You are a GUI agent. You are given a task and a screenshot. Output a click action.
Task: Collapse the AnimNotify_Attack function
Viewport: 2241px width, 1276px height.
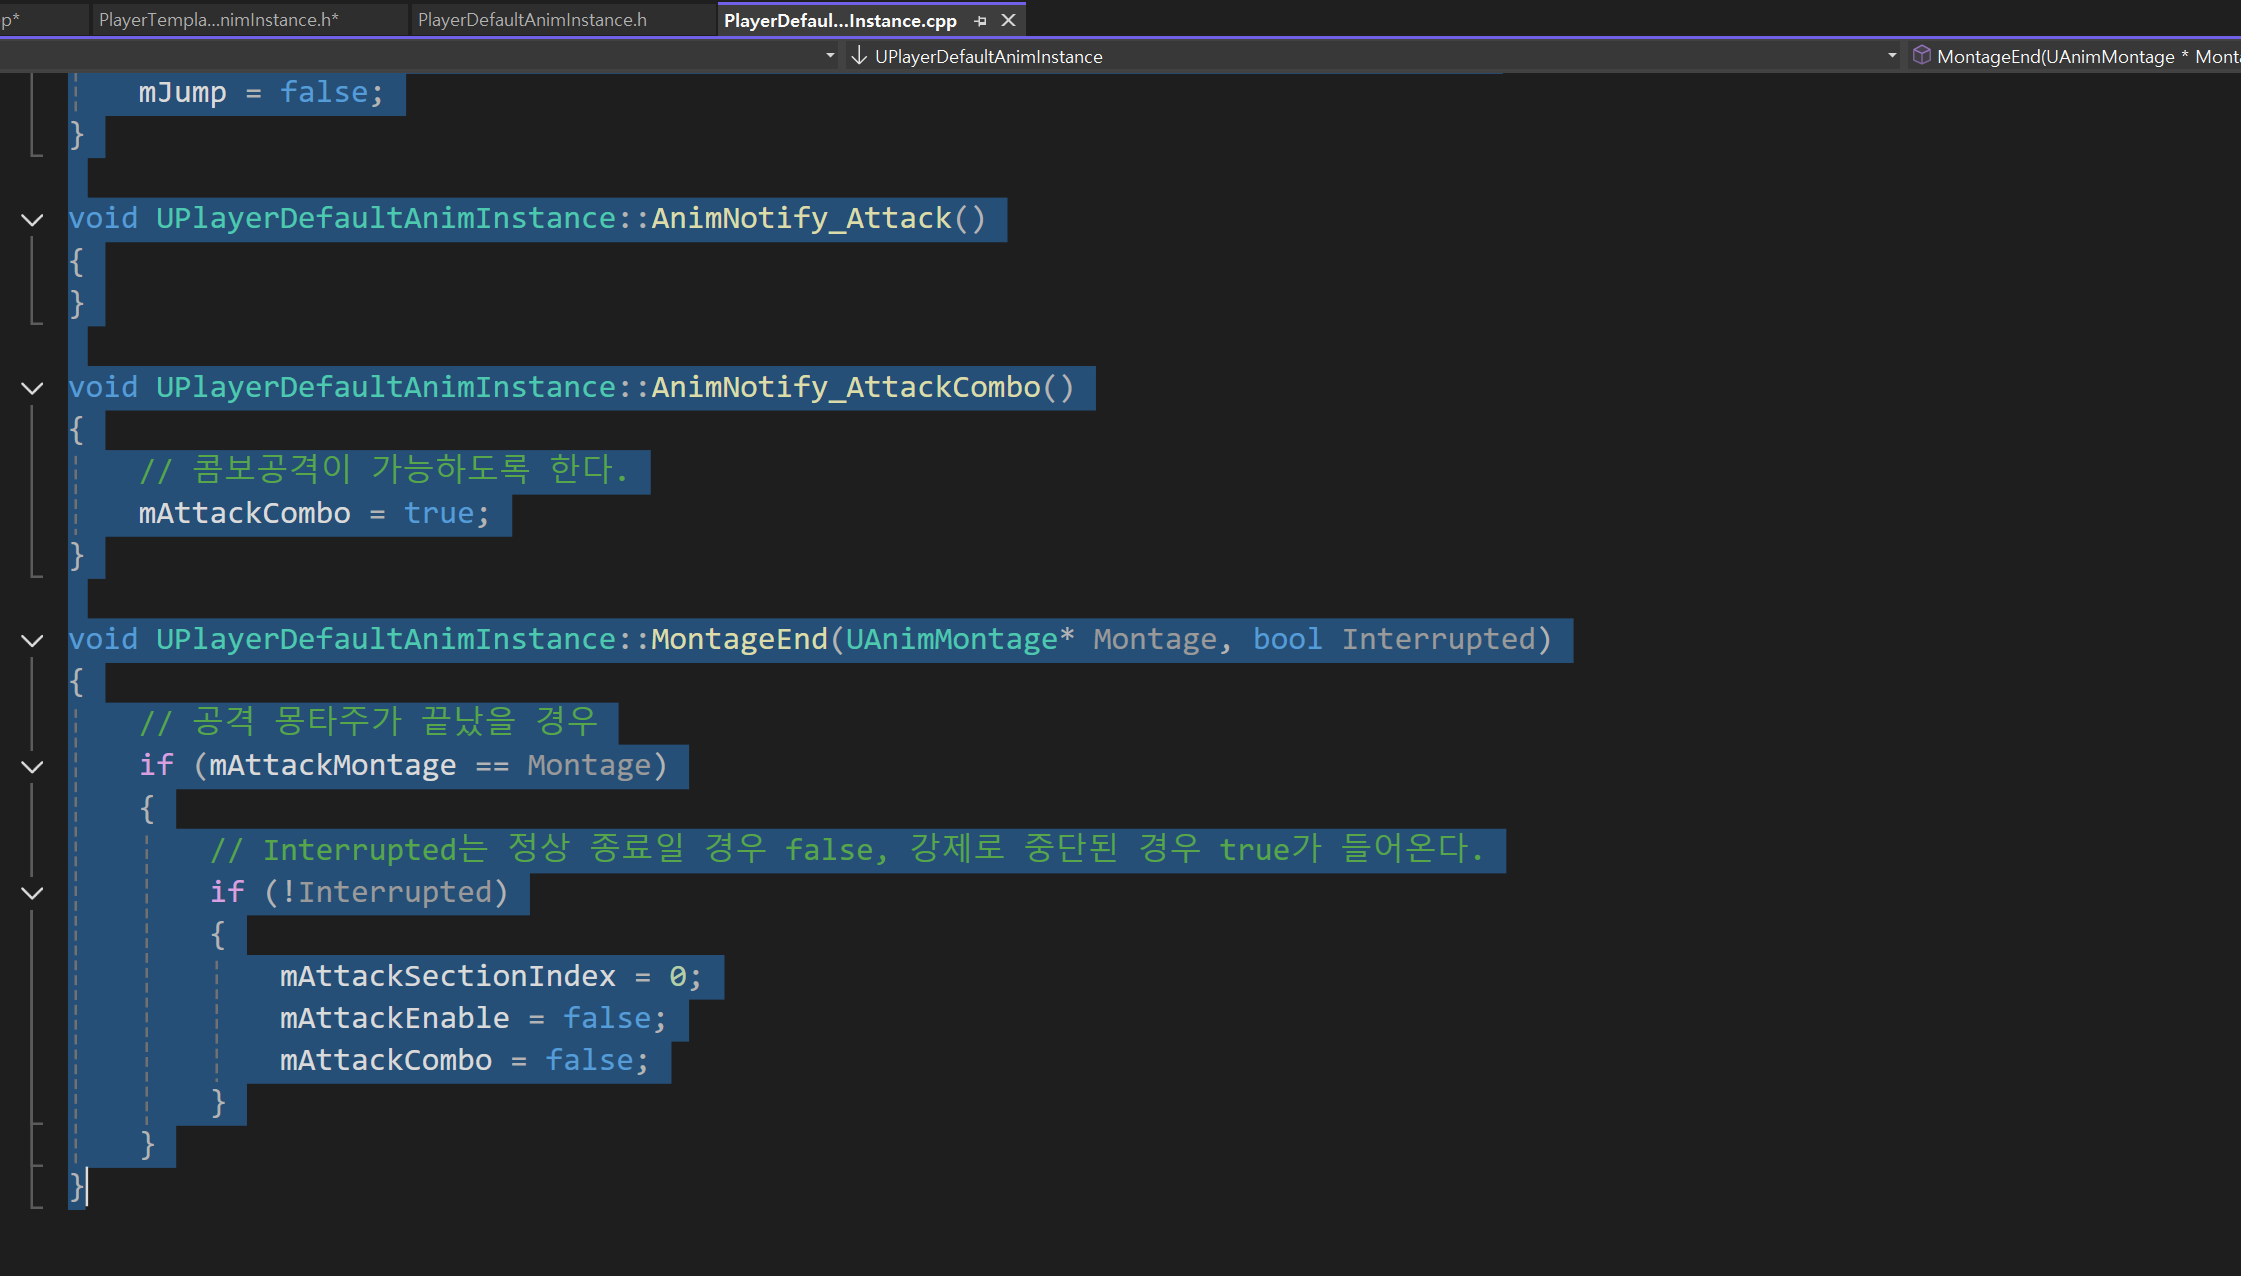tap(32, 219)
